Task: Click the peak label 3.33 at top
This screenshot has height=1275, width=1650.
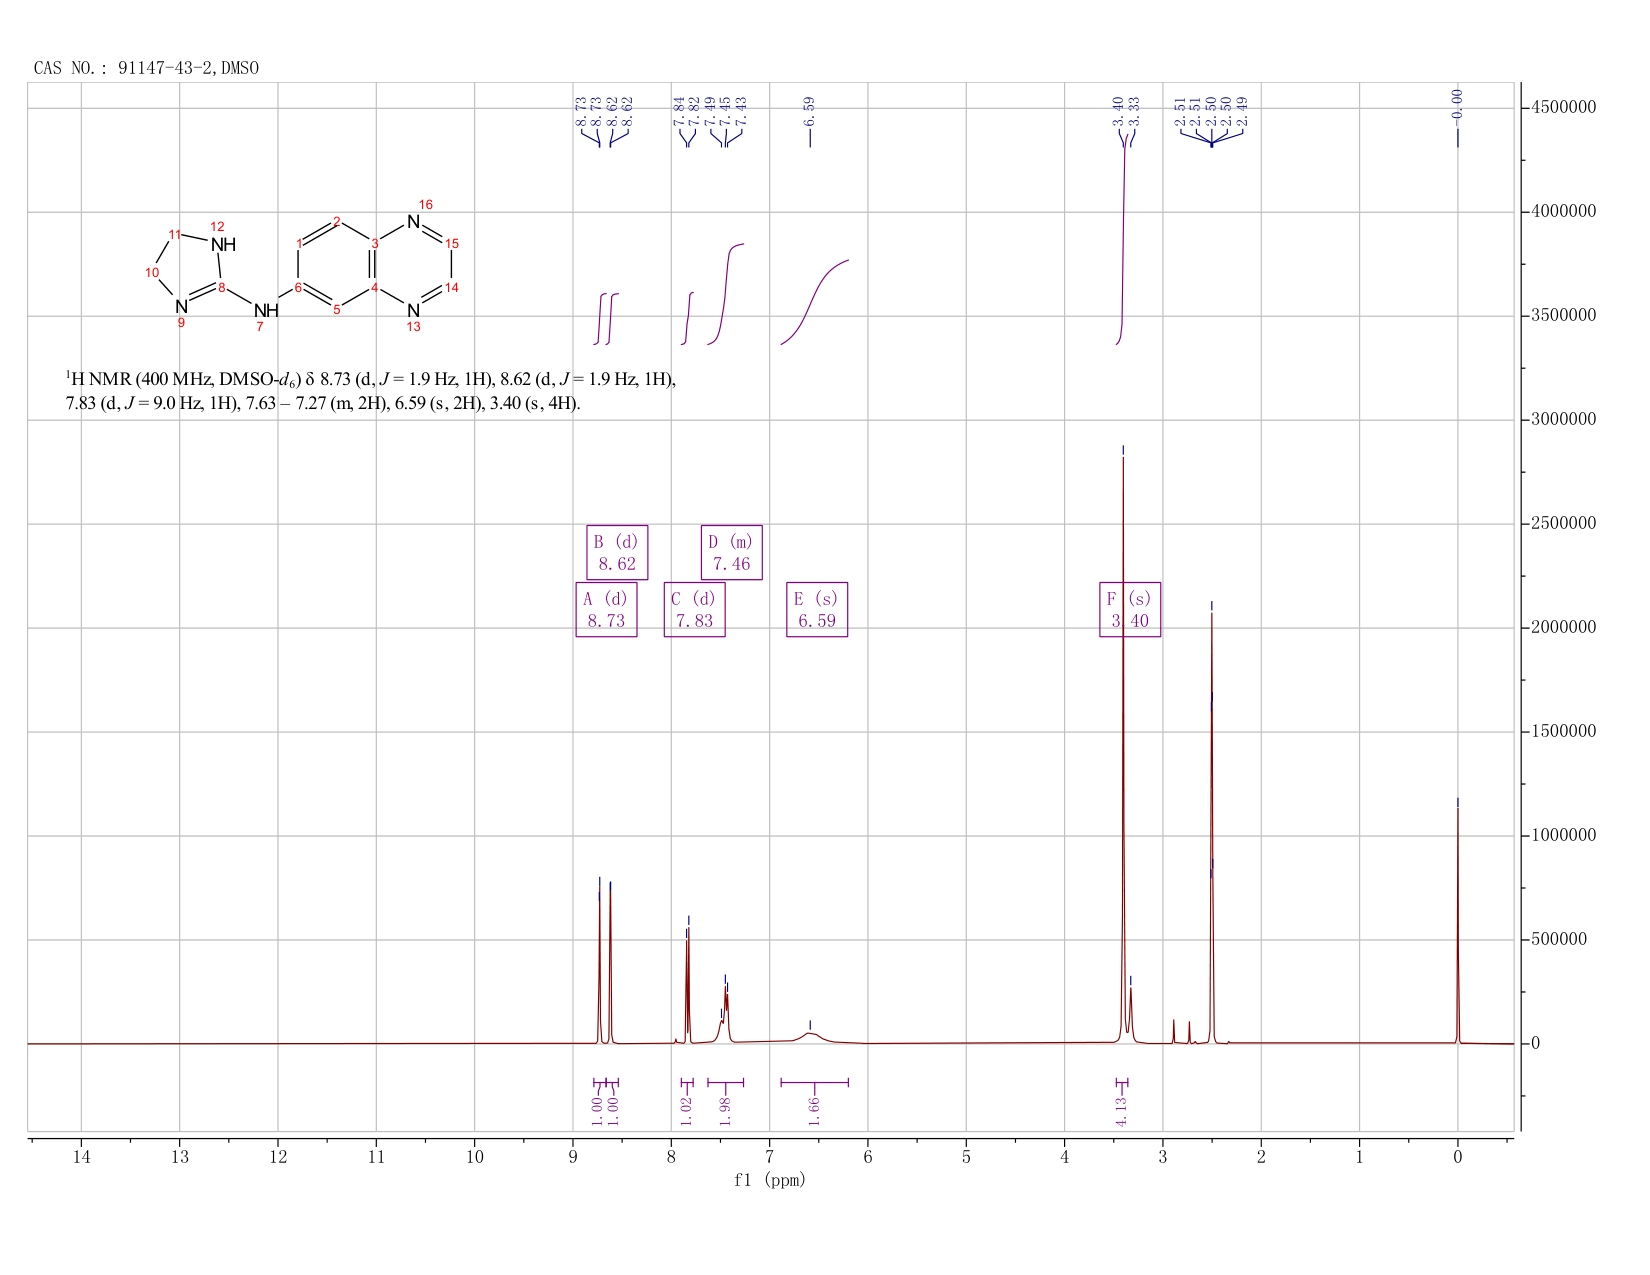Action: (1134, 110)
